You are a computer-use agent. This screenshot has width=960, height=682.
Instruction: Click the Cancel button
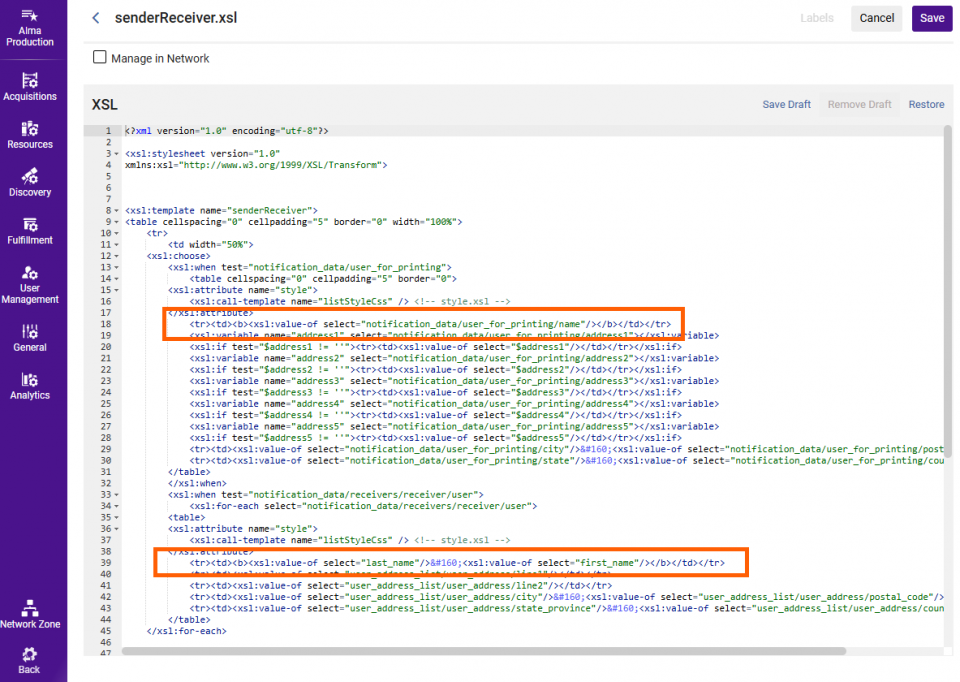[876, 18]
